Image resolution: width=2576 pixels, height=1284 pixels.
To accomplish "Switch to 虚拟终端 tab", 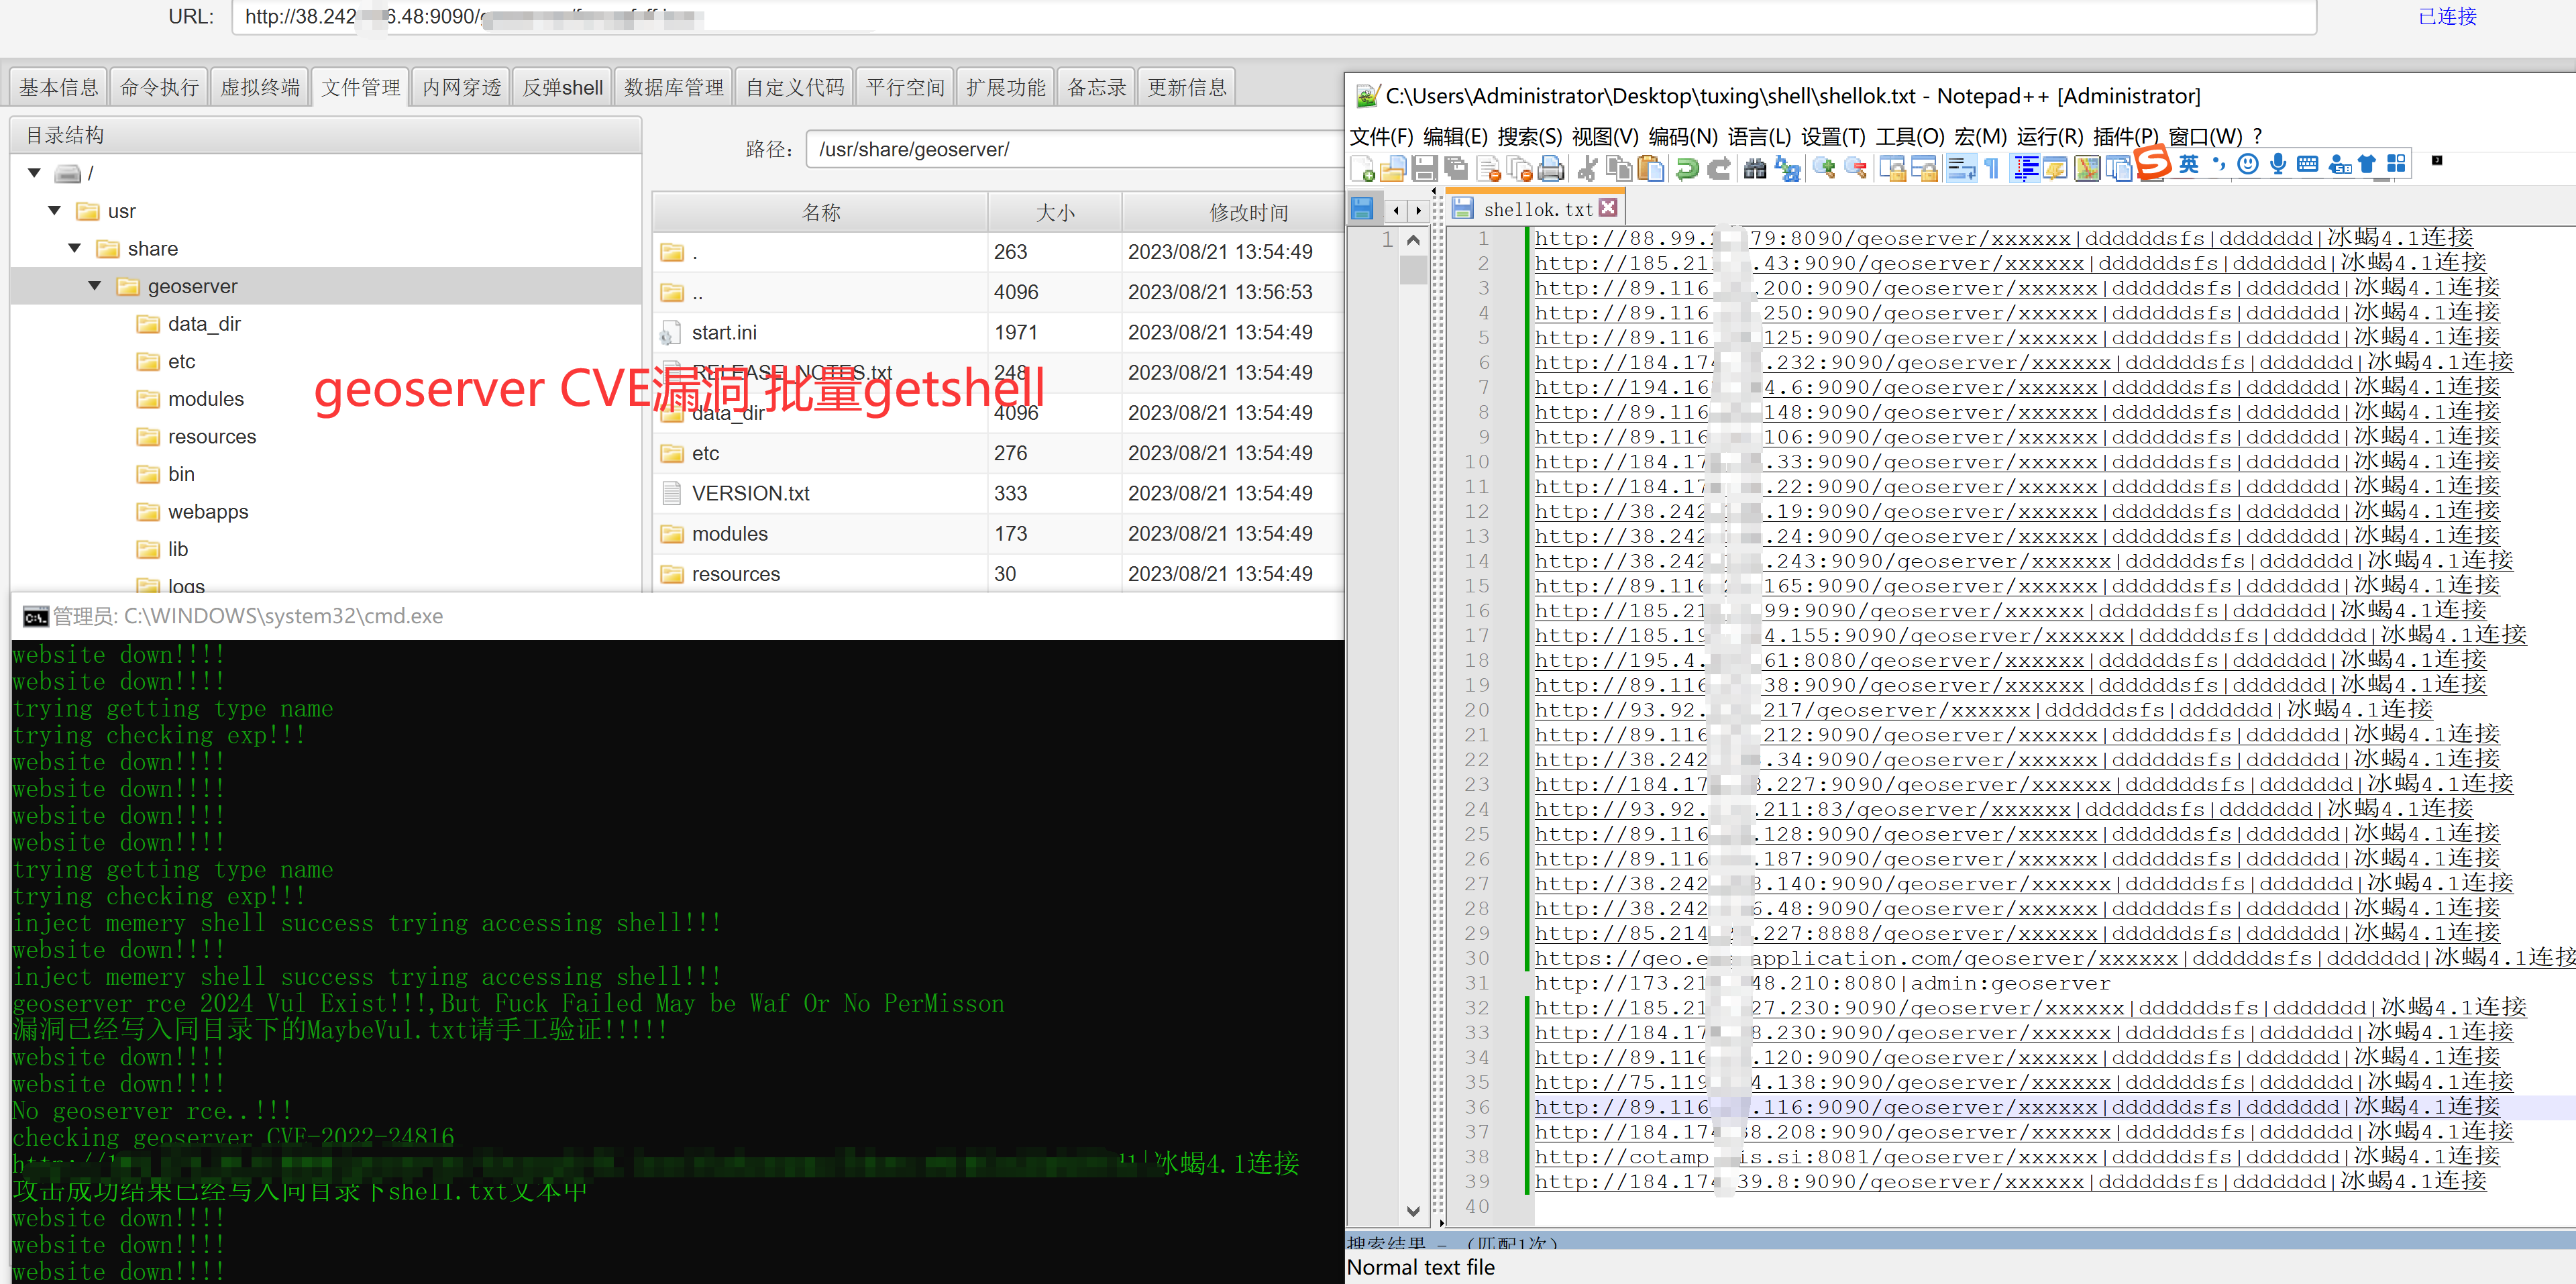I will tap(260, 87).
